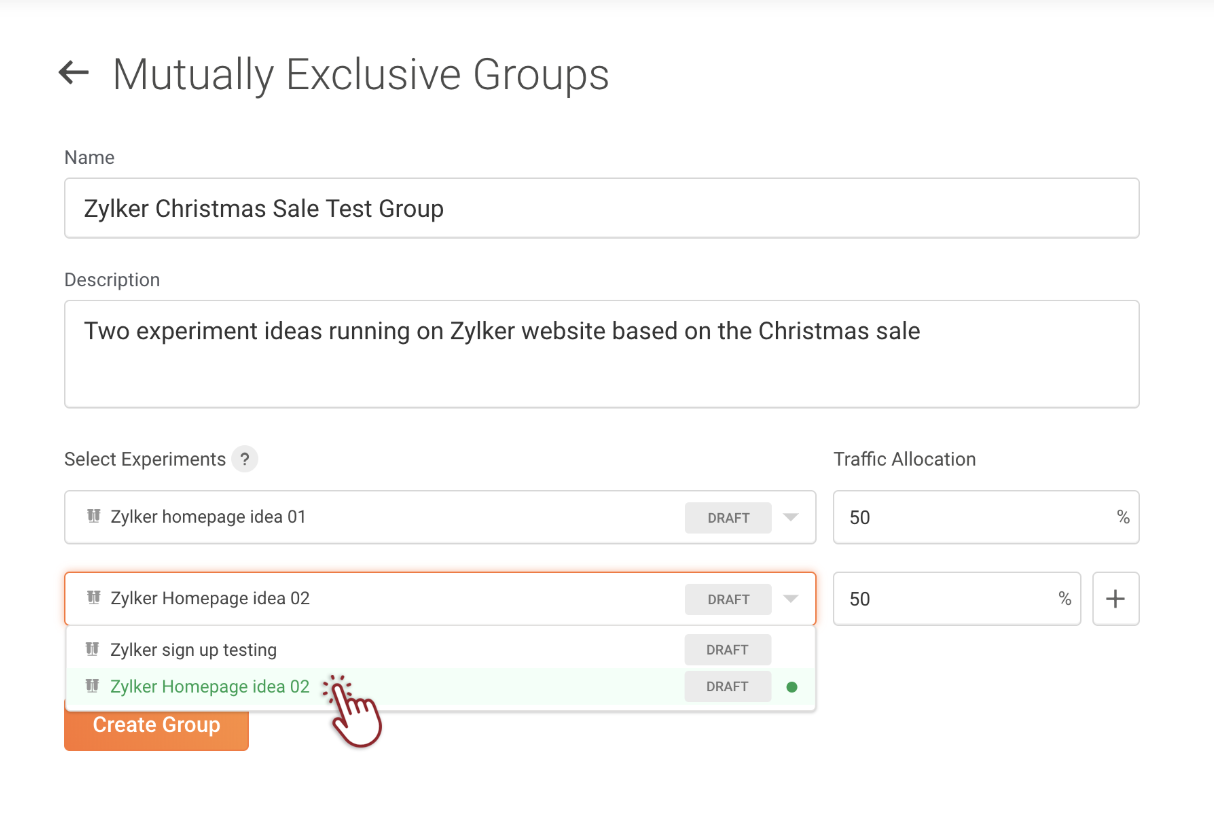Click green selected dot indicator
The width and height of the screenshot is (1214, 840).
coord(792,687)
